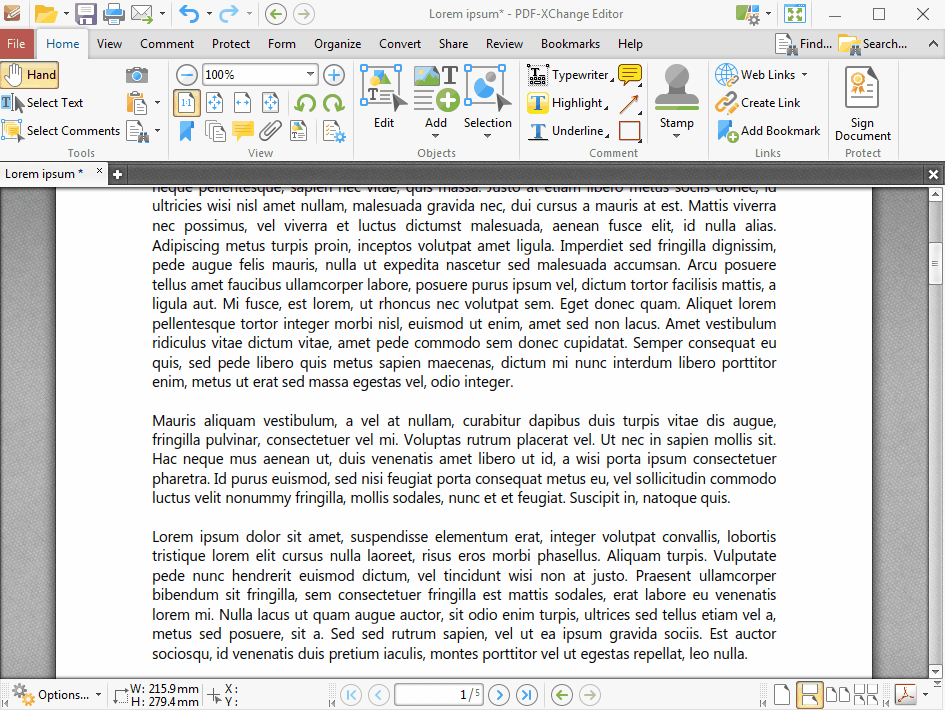945x710 pixels.
Task: Rotate page clockwise with green arrow
Action: [x=333, y=103]
